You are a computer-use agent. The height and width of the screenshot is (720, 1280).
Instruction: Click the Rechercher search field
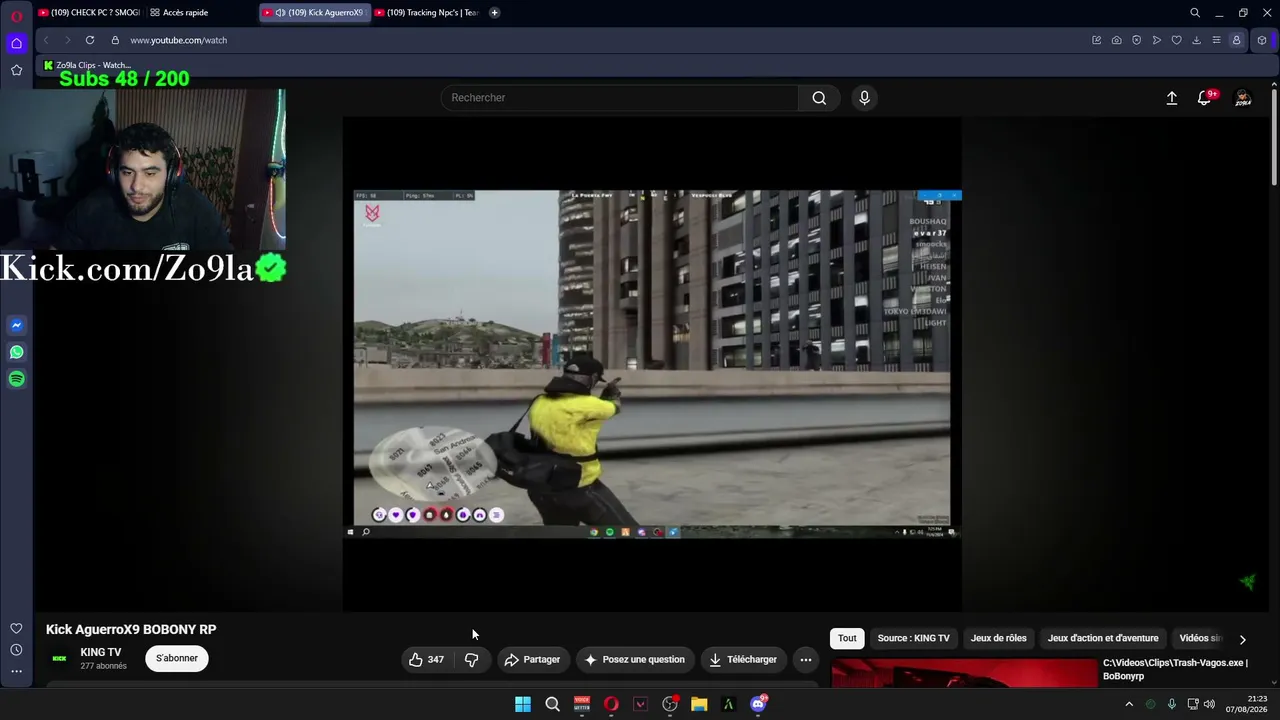click(x=620, y=98)
